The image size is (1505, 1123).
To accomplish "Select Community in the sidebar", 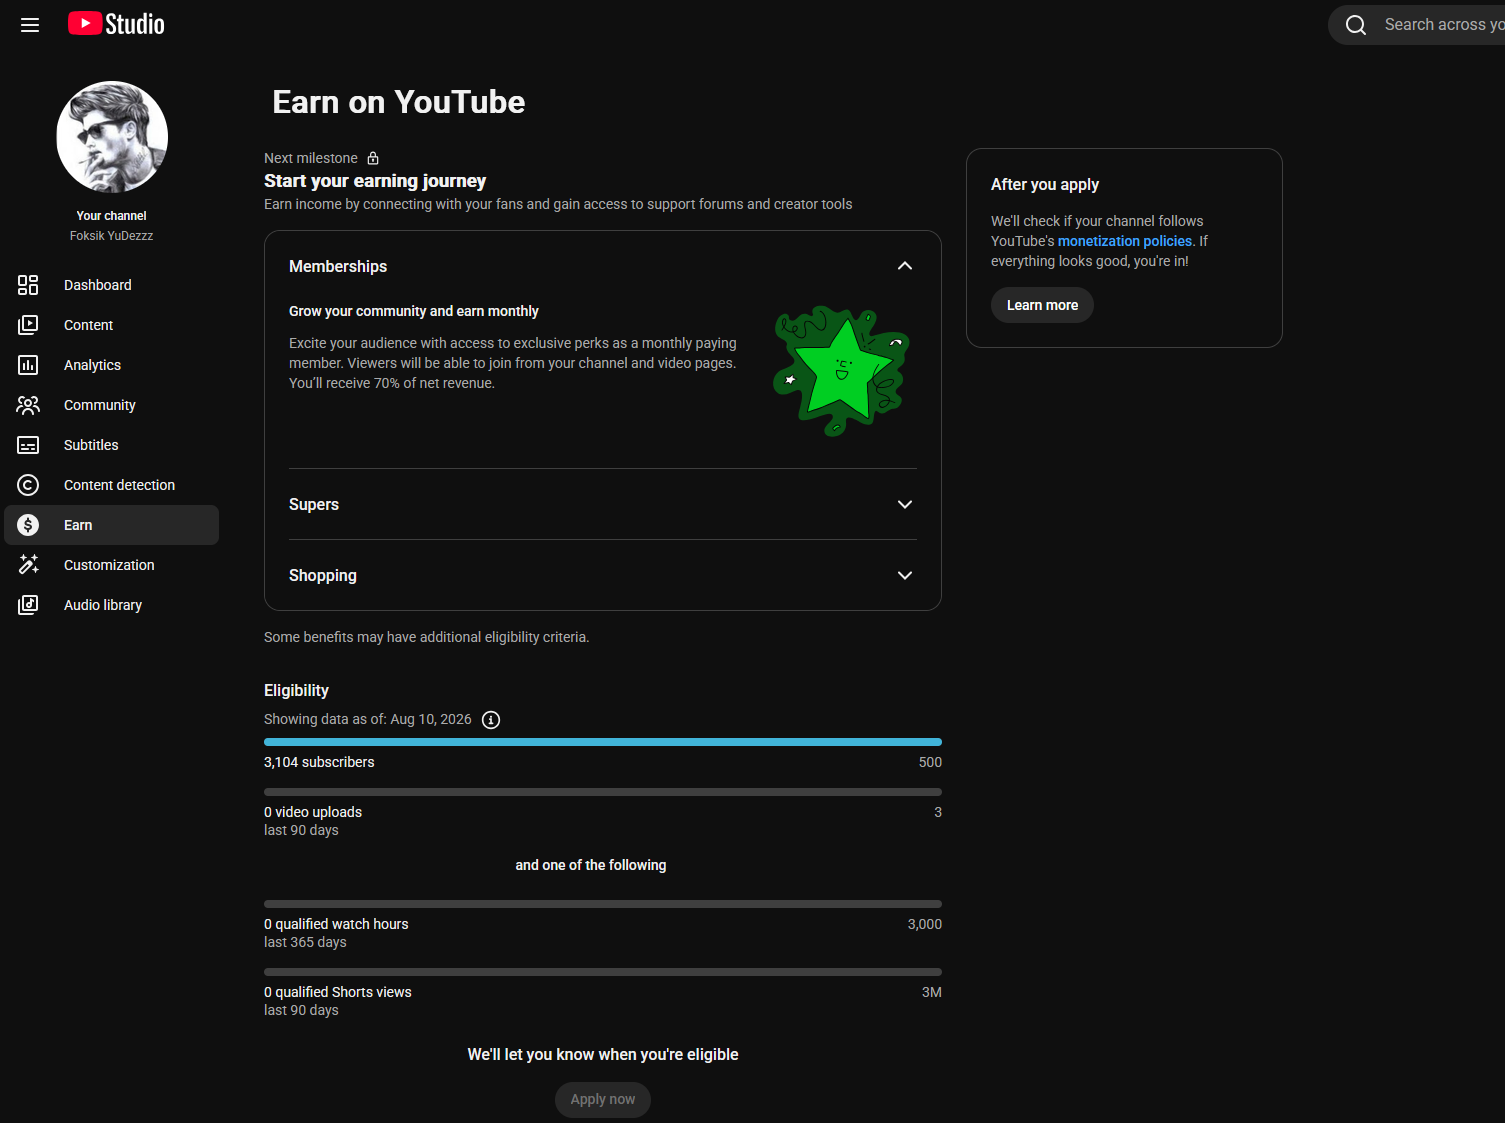I will pyautogui.click(x=112, y=405).
